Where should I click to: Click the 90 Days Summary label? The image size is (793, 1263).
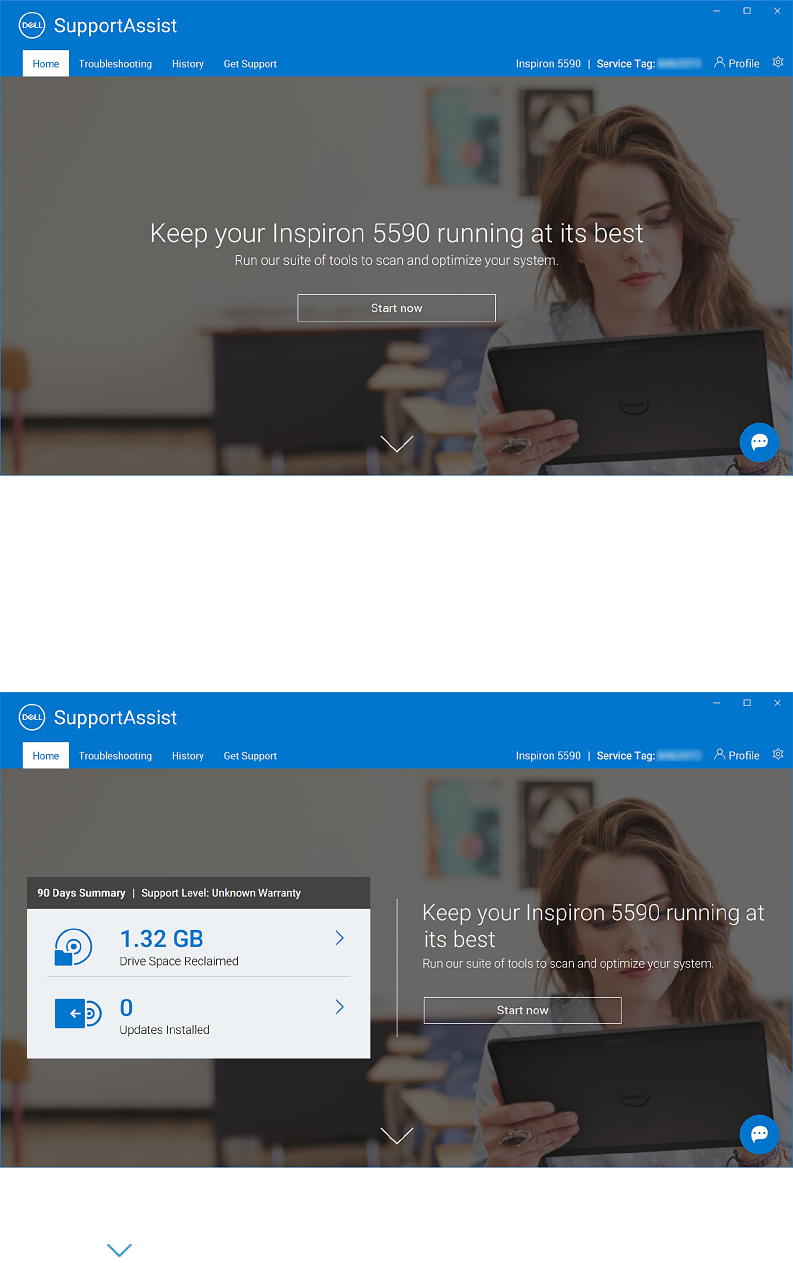tap(81, 893)
